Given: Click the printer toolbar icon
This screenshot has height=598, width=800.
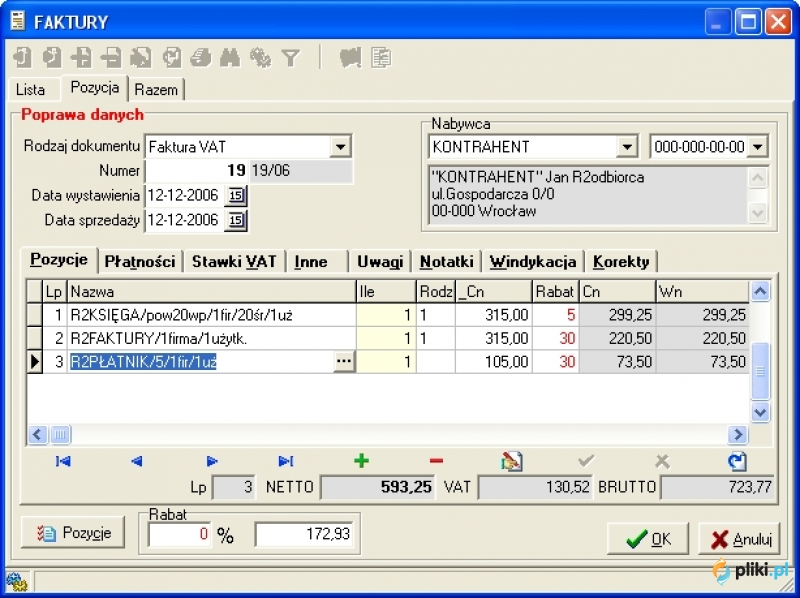Looking at the screenshot, I should point(201,58).
